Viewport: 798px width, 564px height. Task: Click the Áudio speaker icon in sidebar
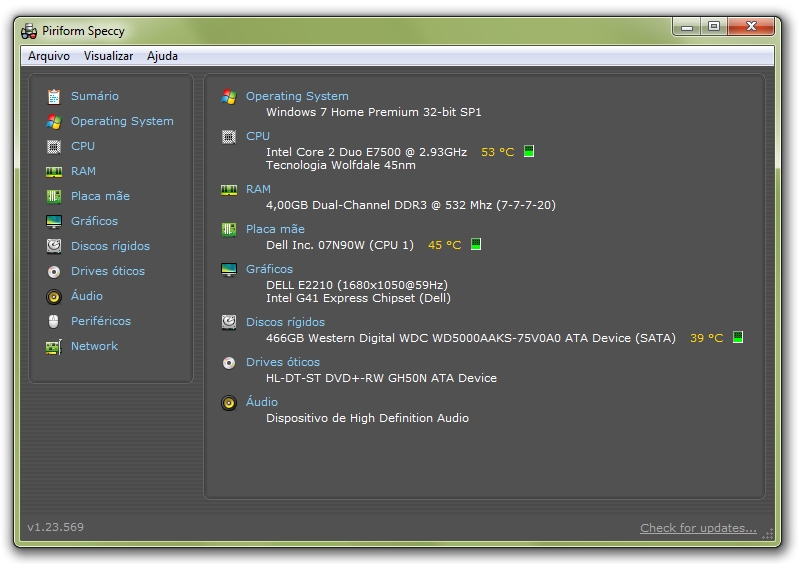[54, 296]
